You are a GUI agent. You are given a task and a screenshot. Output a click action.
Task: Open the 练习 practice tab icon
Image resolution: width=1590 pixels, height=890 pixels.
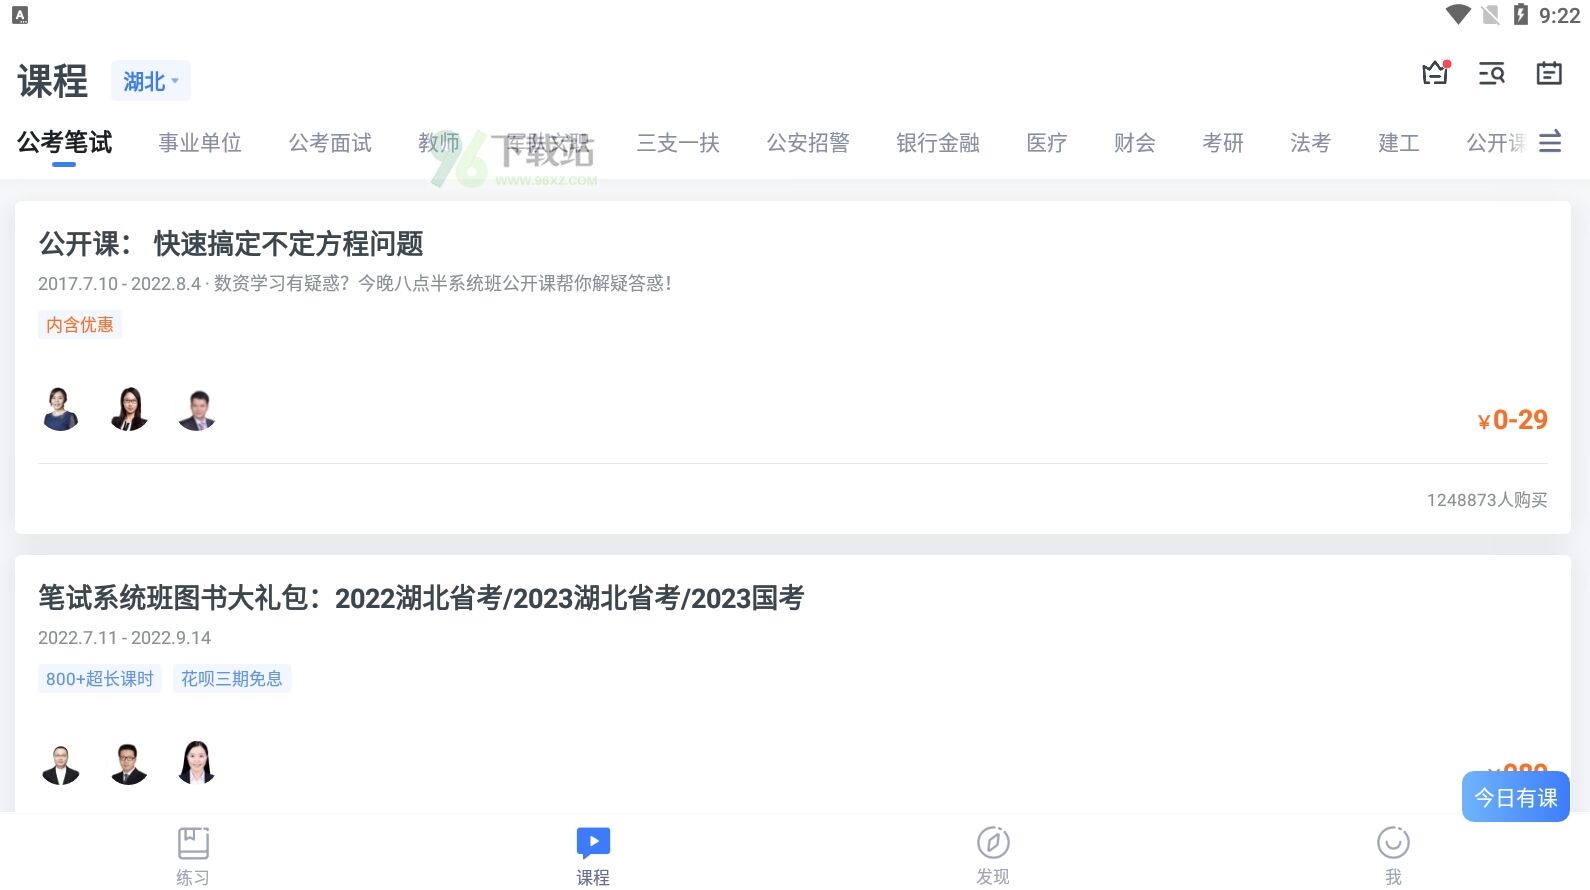click(193, 843)
